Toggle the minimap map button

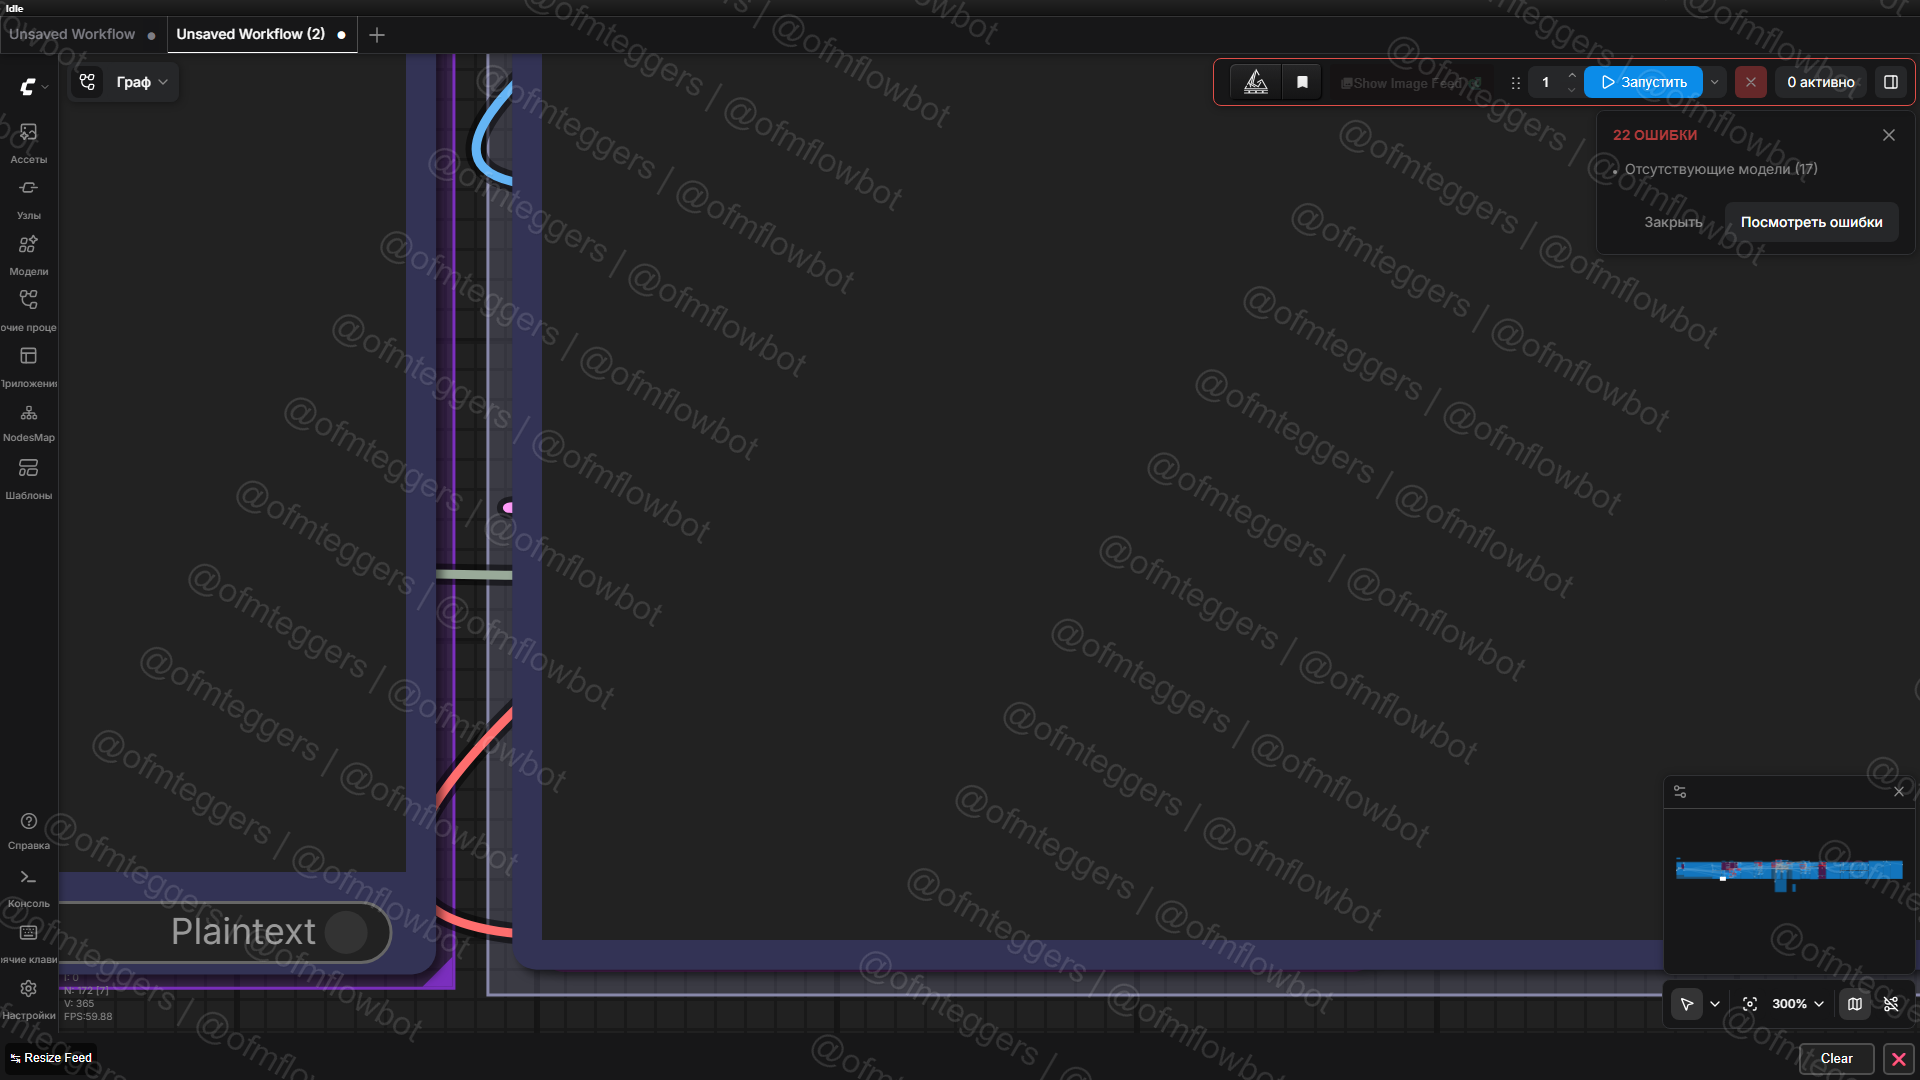tap(1855, 1004)
